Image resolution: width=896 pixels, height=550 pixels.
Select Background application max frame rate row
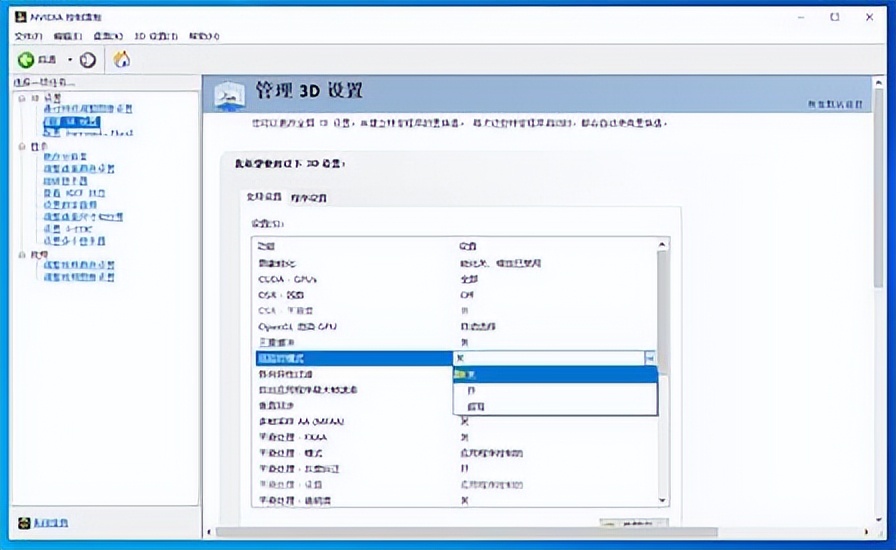pyautogui.click(x=354, y=390)
